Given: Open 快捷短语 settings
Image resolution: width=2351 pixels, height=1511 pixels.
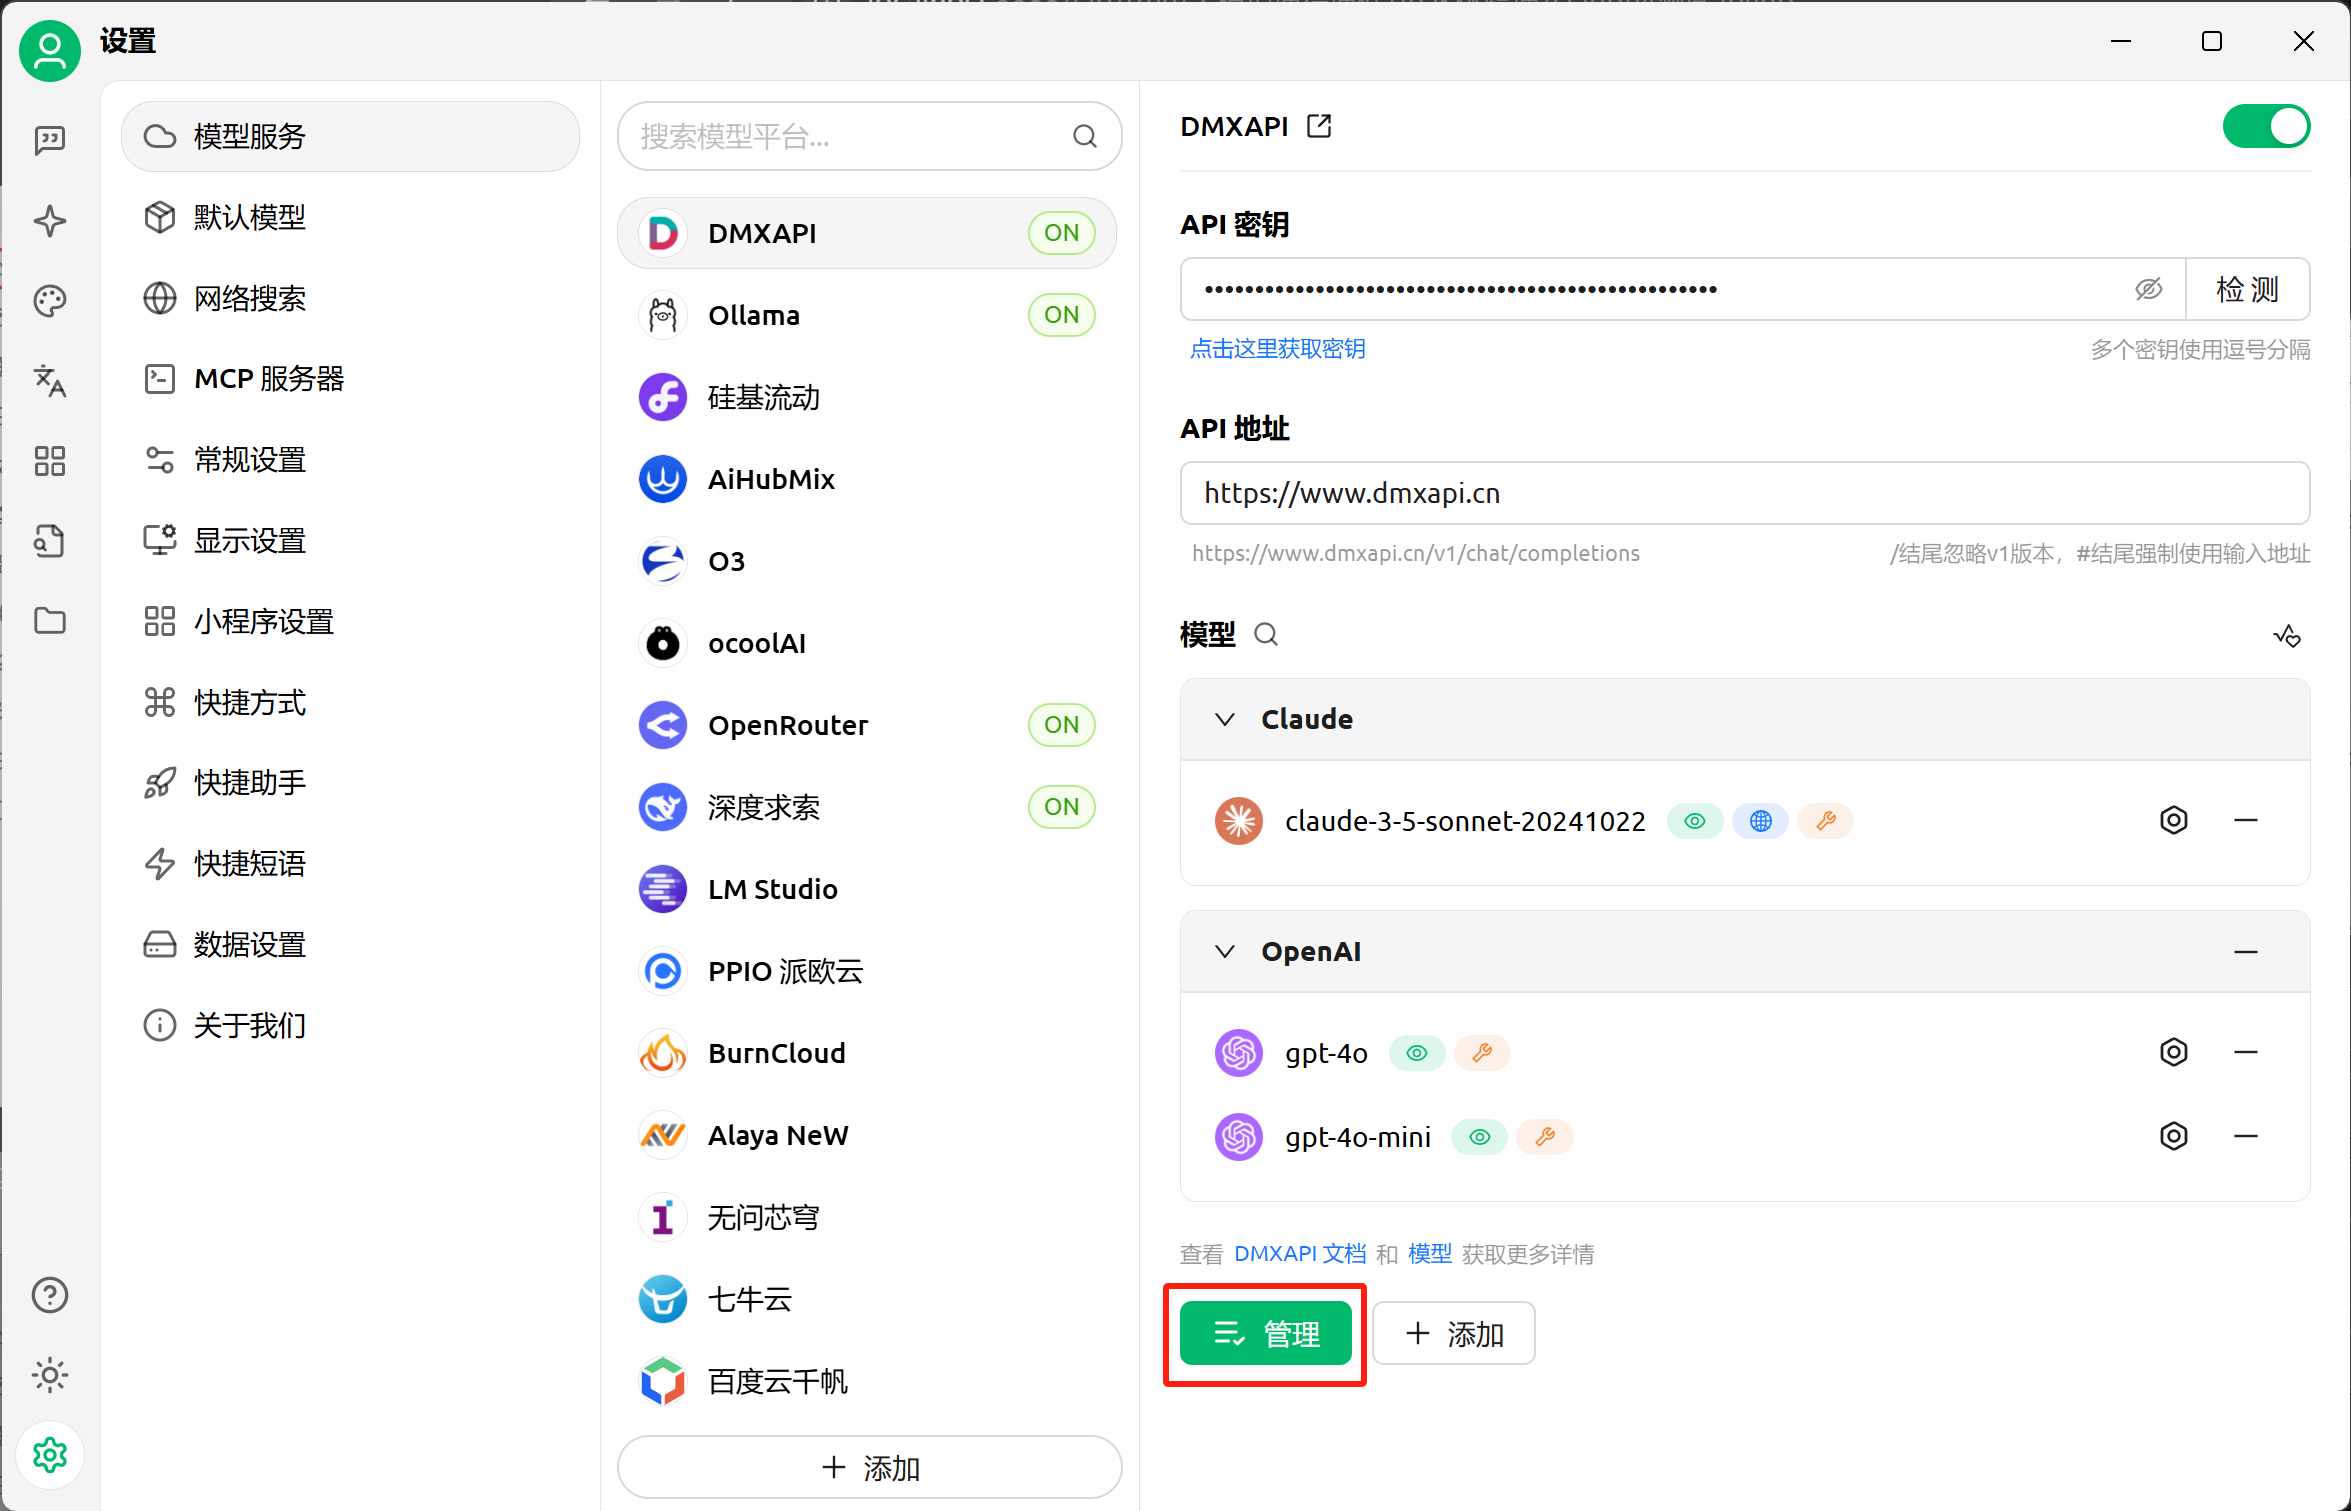Looking at the screenshot, I should [x=350, y=864].
